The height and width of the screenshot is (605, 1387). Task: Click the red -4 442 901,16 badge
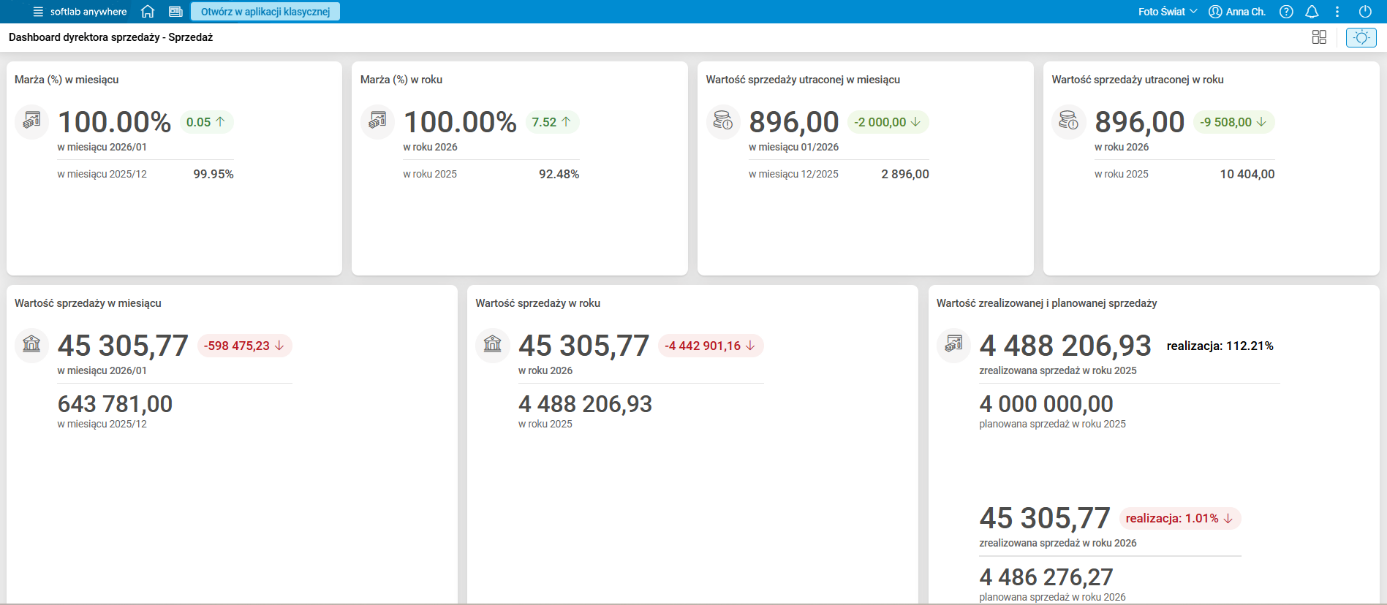pos(710,345)
